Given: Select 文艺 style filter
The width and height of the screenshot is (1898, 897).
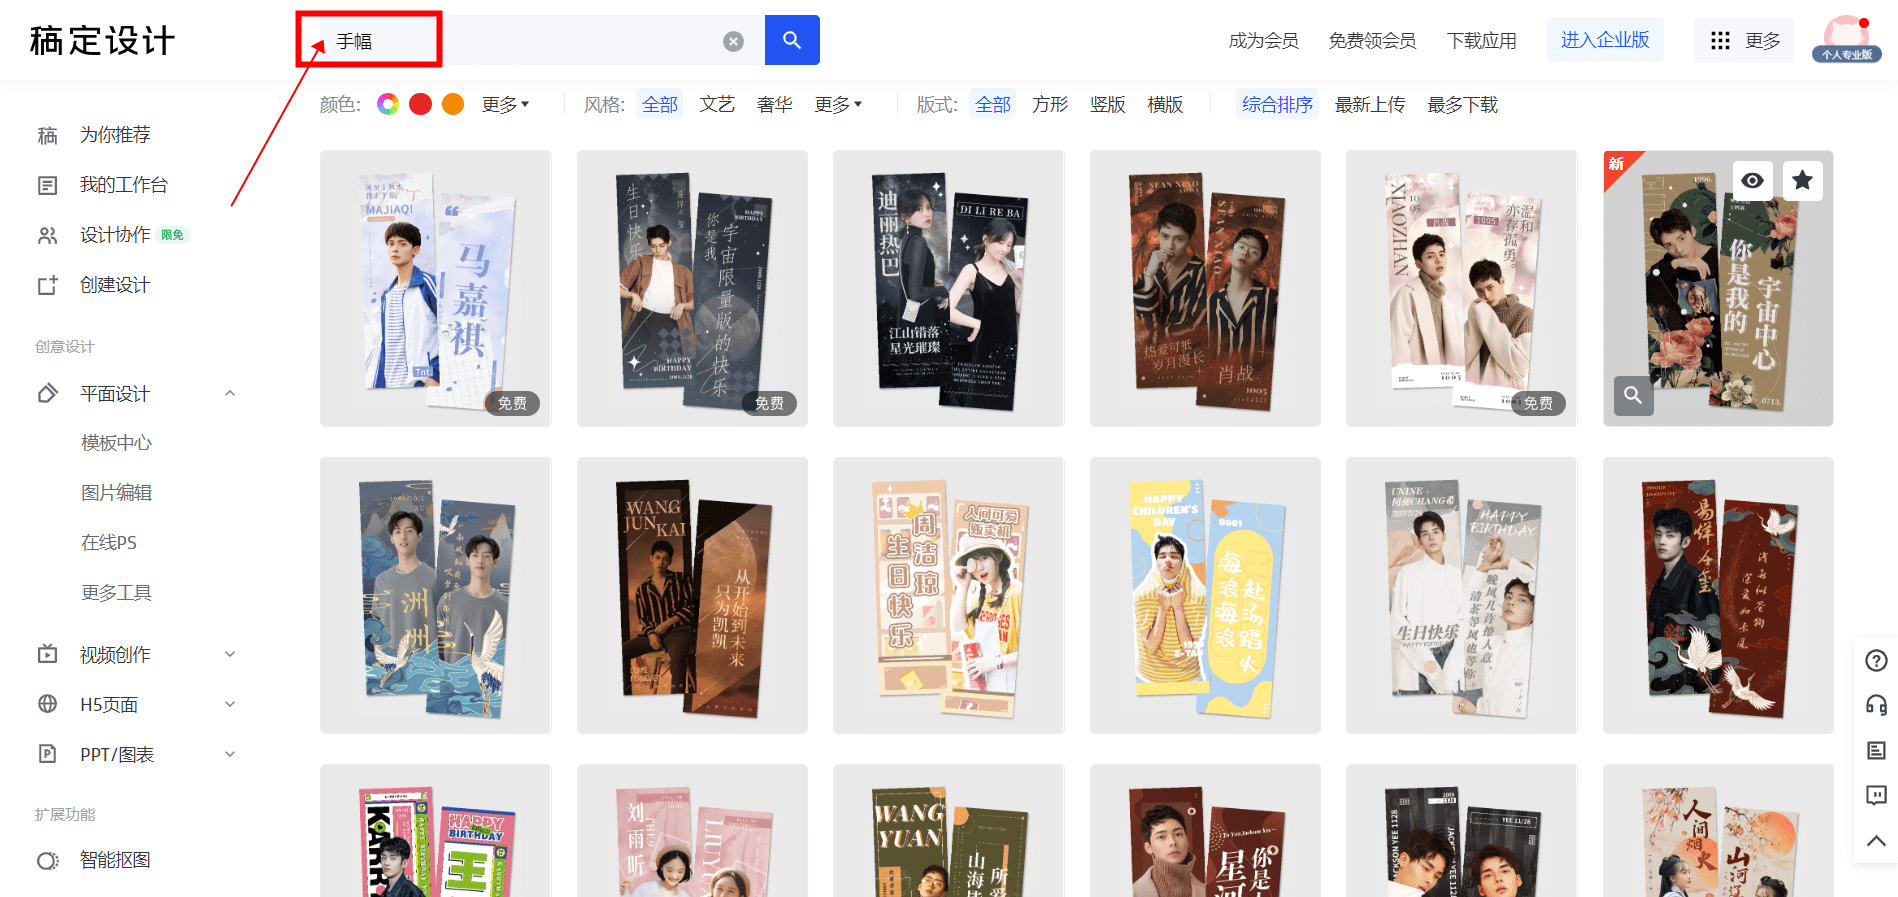Looking at the screenshot, I should (x=717, y=105).
